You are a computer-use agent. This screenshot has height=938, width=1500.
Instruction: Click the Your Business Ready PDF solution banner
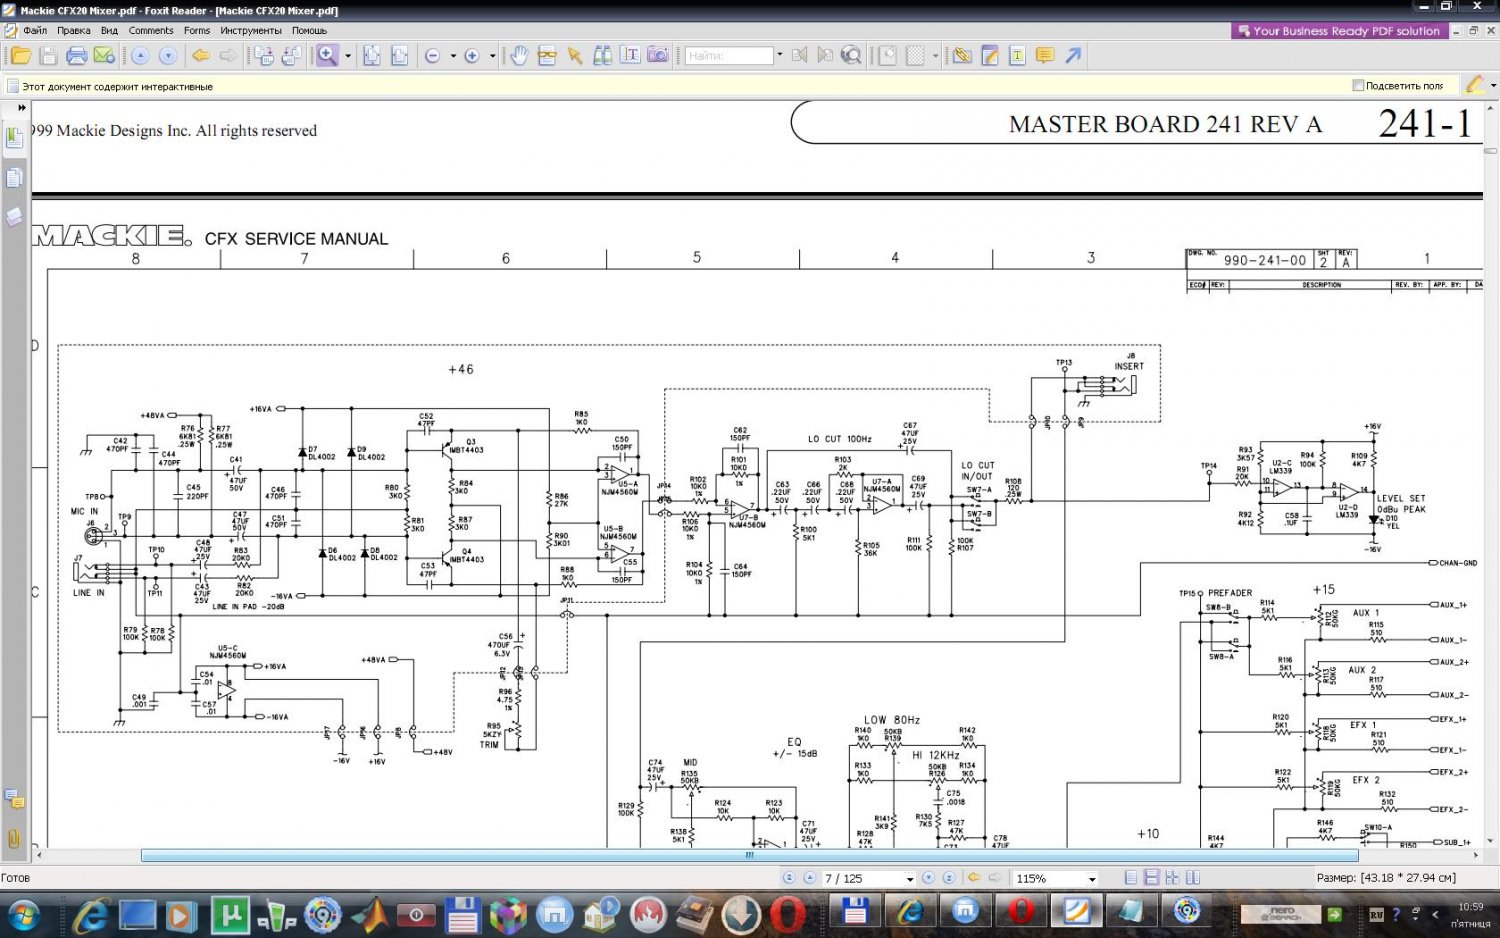(x=1339, y=31)
